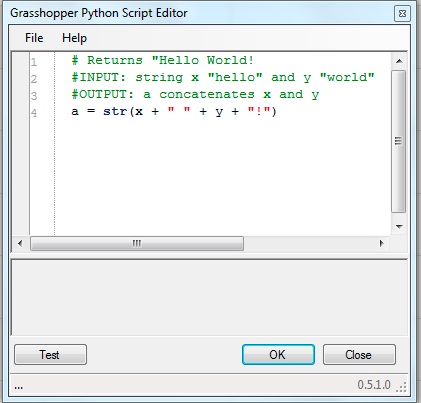
Task: Click the Test button
Action: [50, 355]
